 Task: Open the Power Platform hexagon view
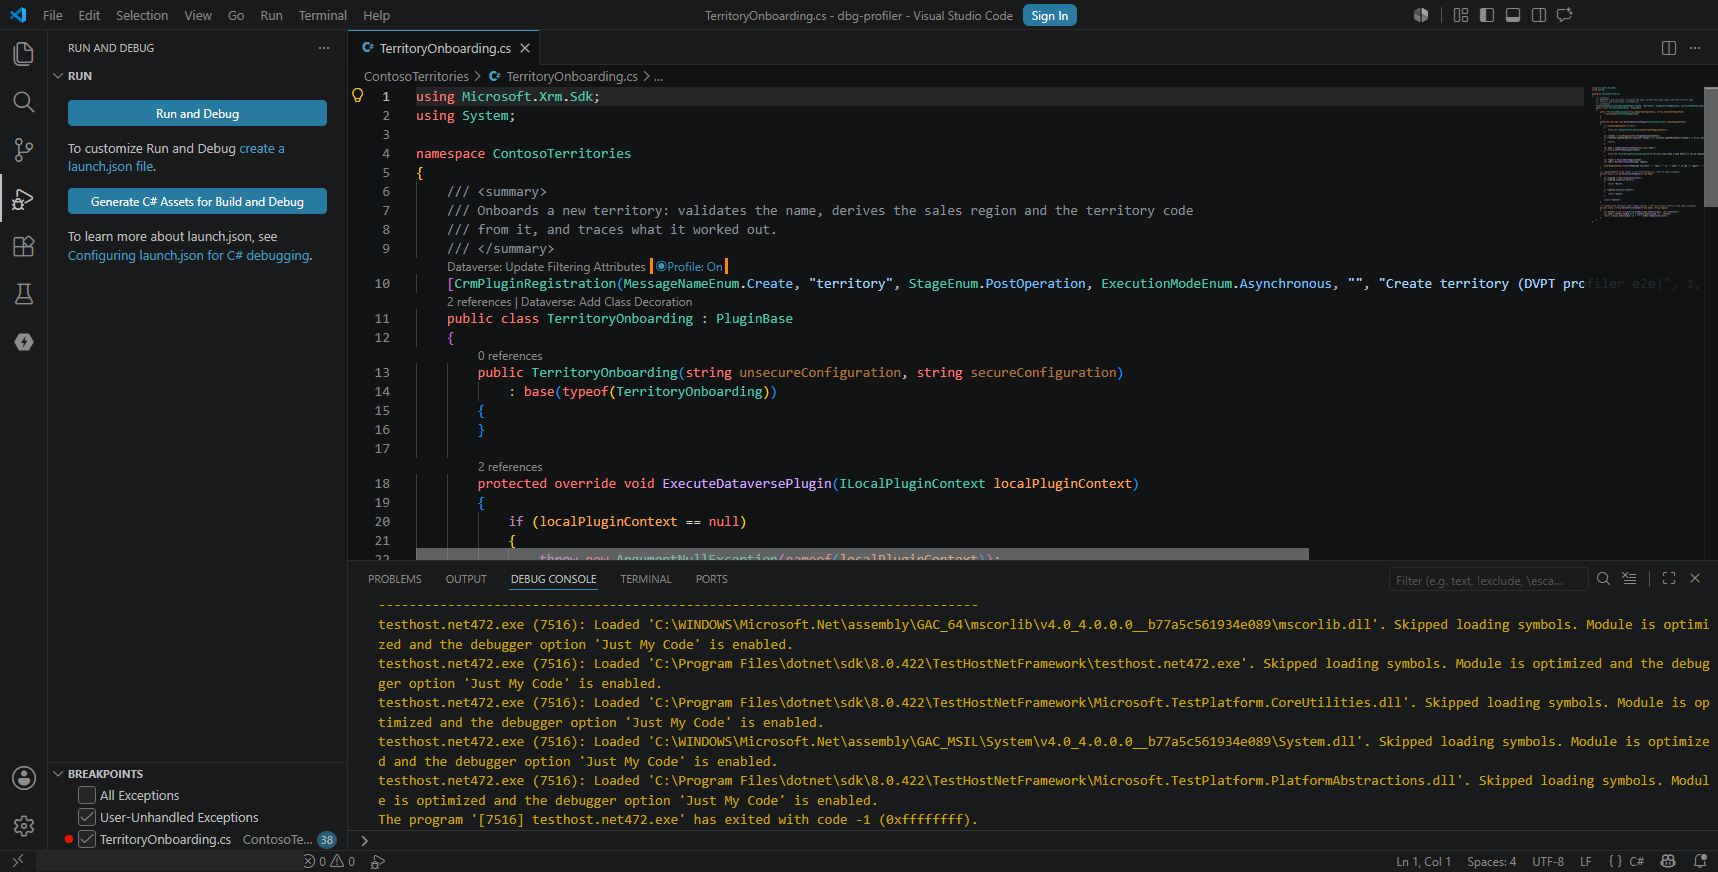click(24, 342)
